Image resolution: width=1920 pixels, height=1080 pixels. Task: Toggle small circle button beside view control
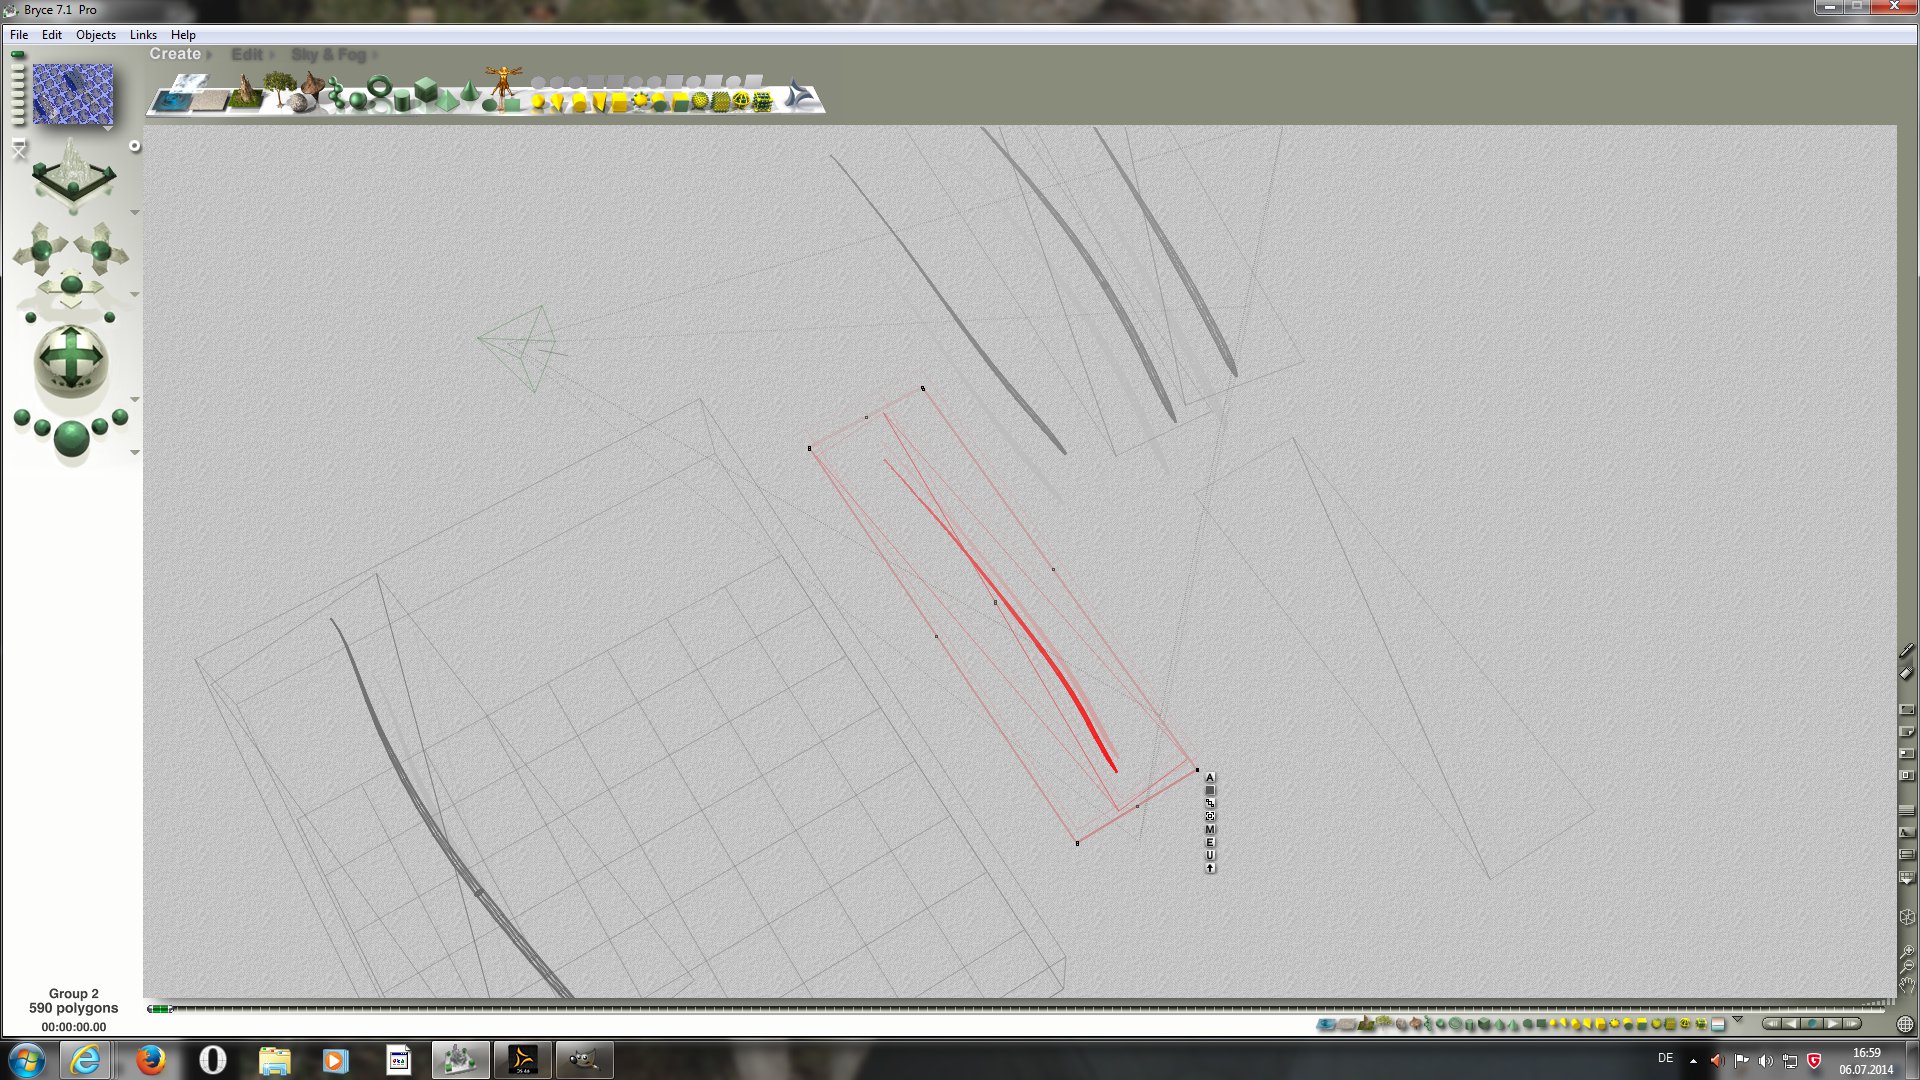click(x=135, y=146)
